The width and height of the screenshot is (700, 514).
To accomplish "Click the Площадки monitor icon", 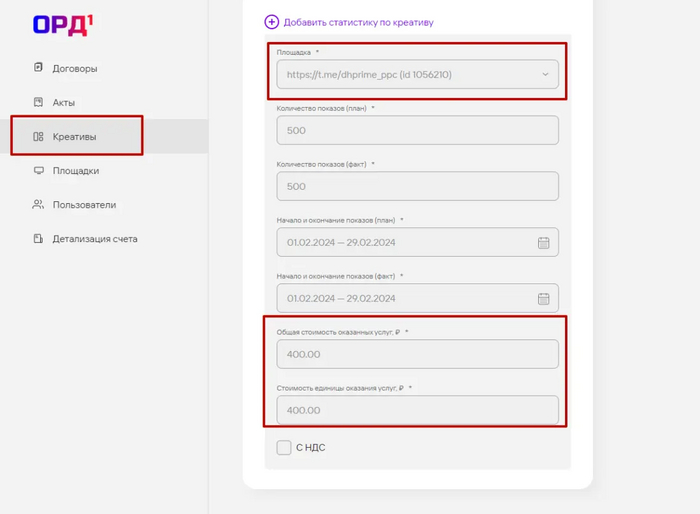I will click(38, 171).
